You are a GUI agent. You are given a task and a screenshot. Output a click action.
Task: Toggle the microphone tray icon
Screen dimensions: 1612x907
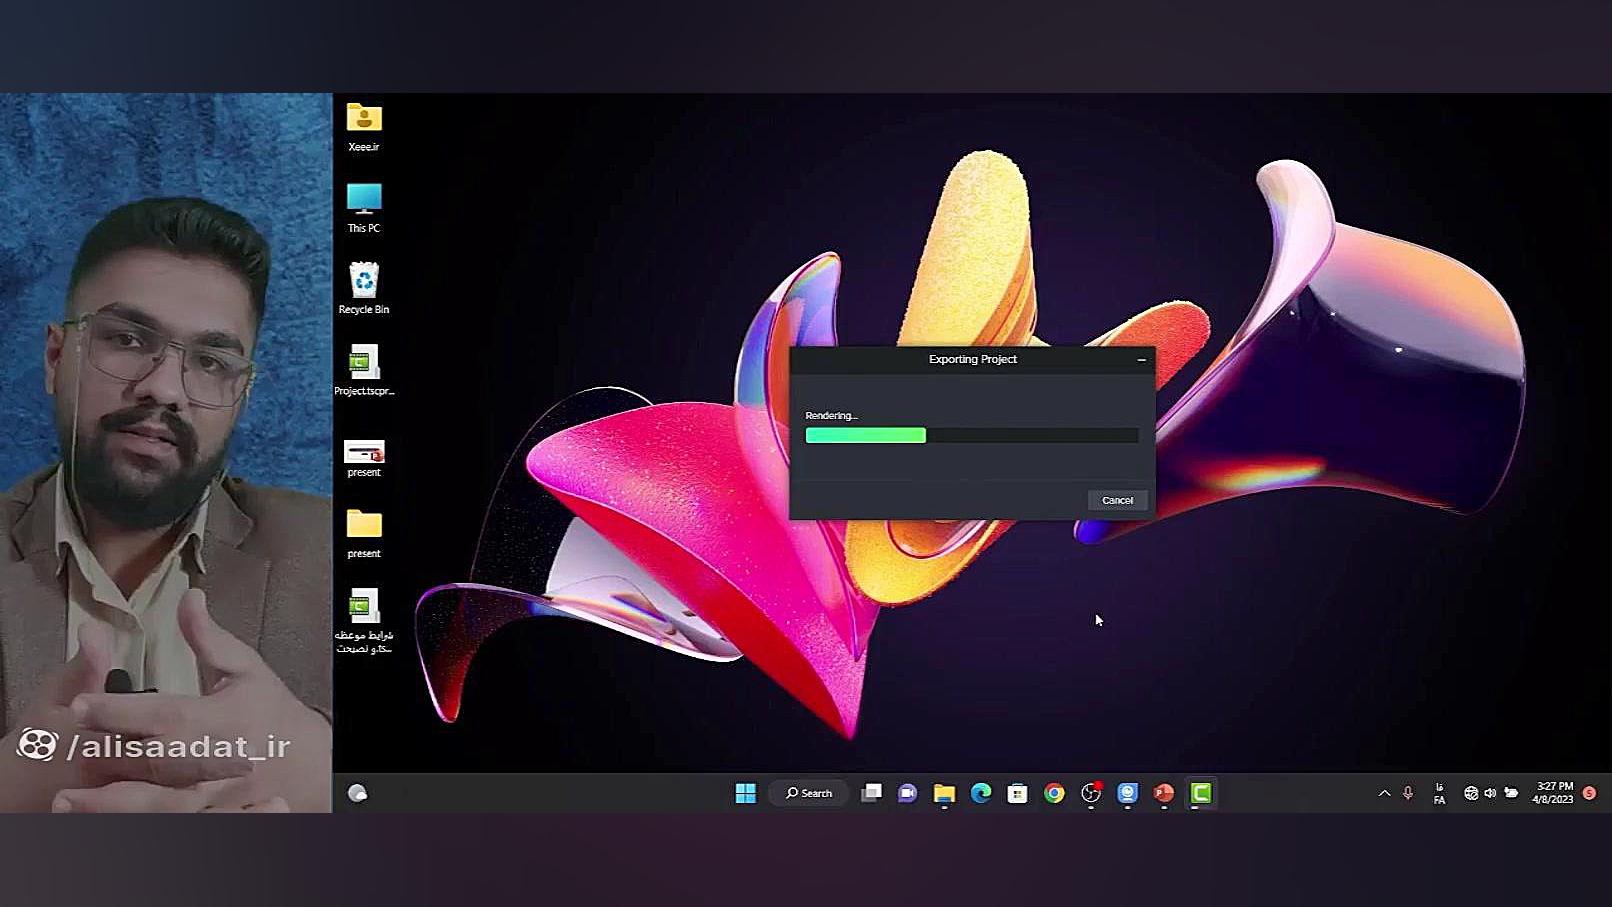(1408, 793)
